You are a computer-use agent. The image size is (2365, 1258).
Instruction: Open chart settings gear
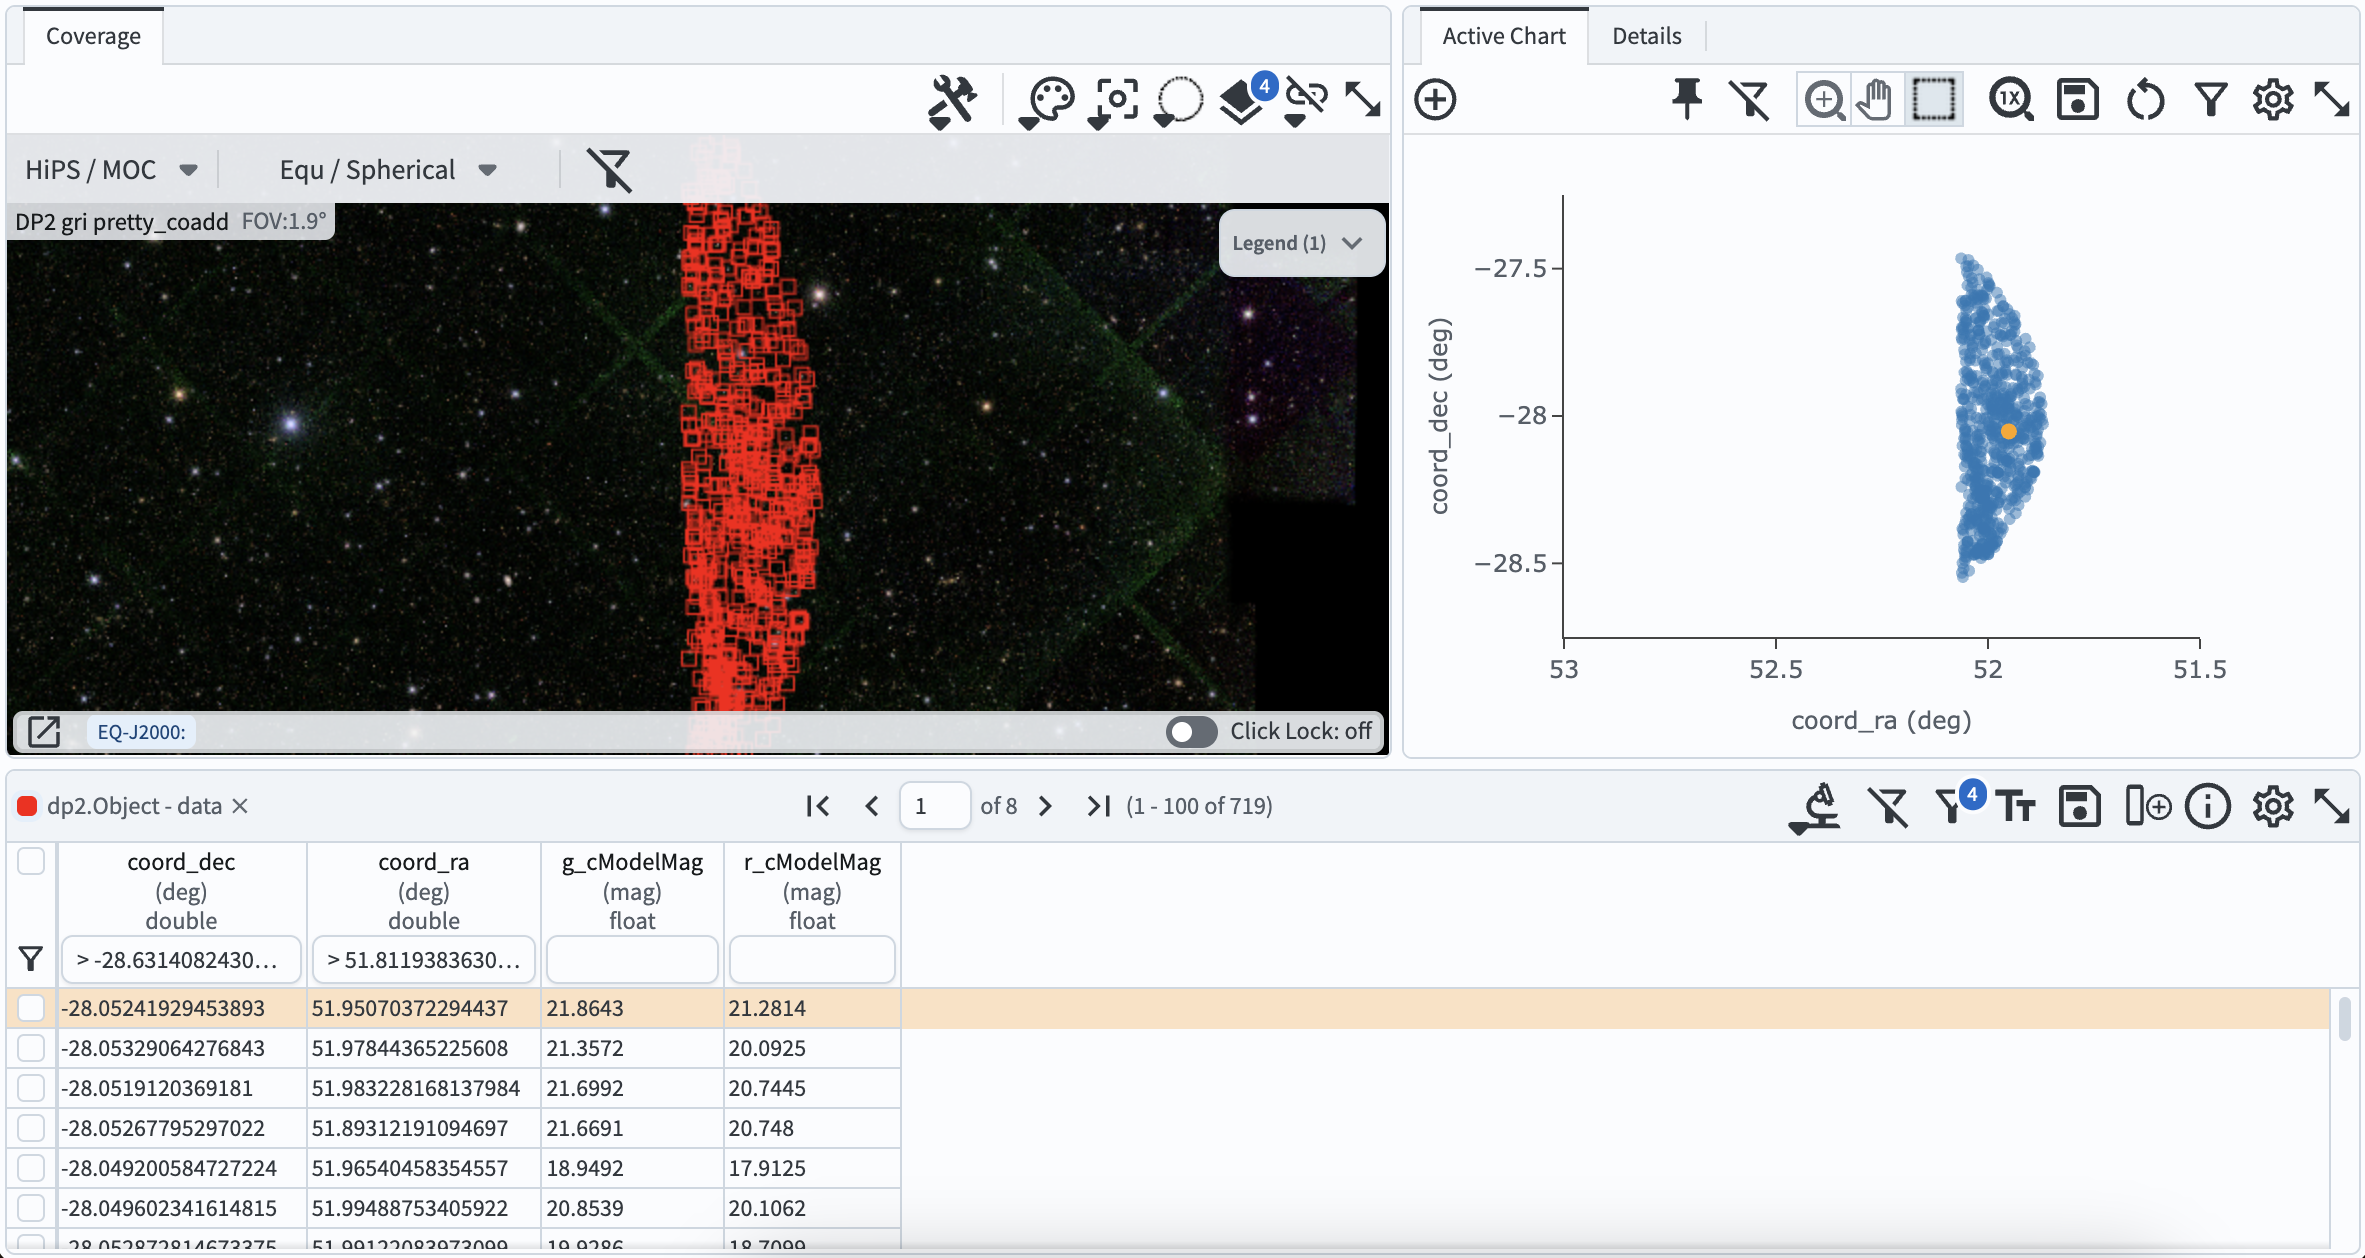pos(2273,100)
